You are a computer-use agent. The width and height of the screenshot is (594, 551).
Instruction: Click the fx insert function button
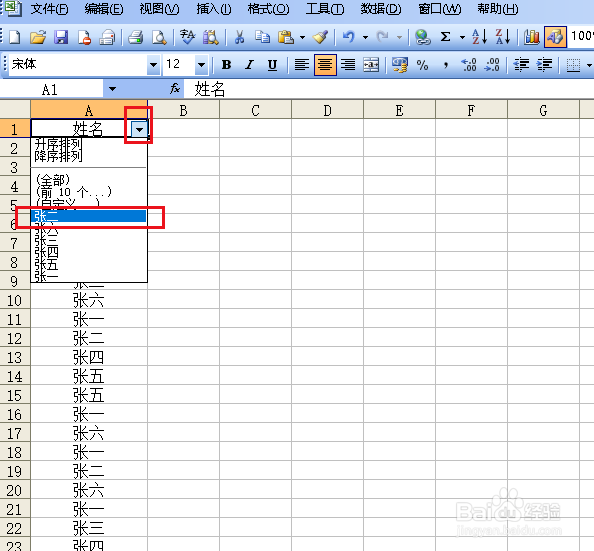click(175, 89)
